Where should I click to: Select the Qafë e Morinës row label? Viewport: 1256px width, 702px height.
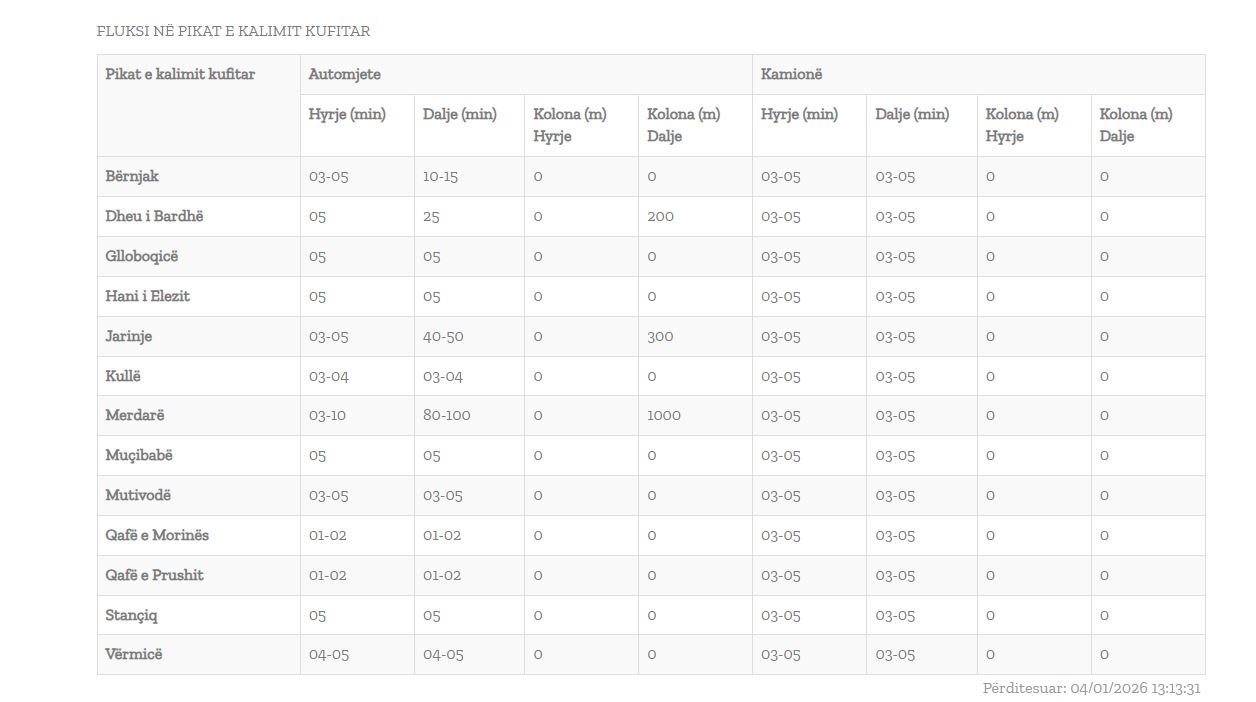(x=157, y=535)
